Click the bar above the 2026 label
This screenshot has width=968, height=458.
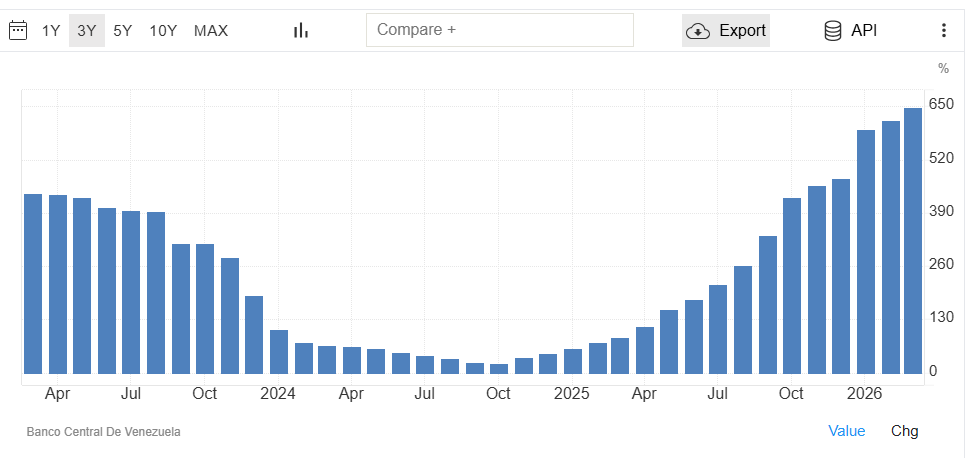pyautogui.click(x=866, y=252)
